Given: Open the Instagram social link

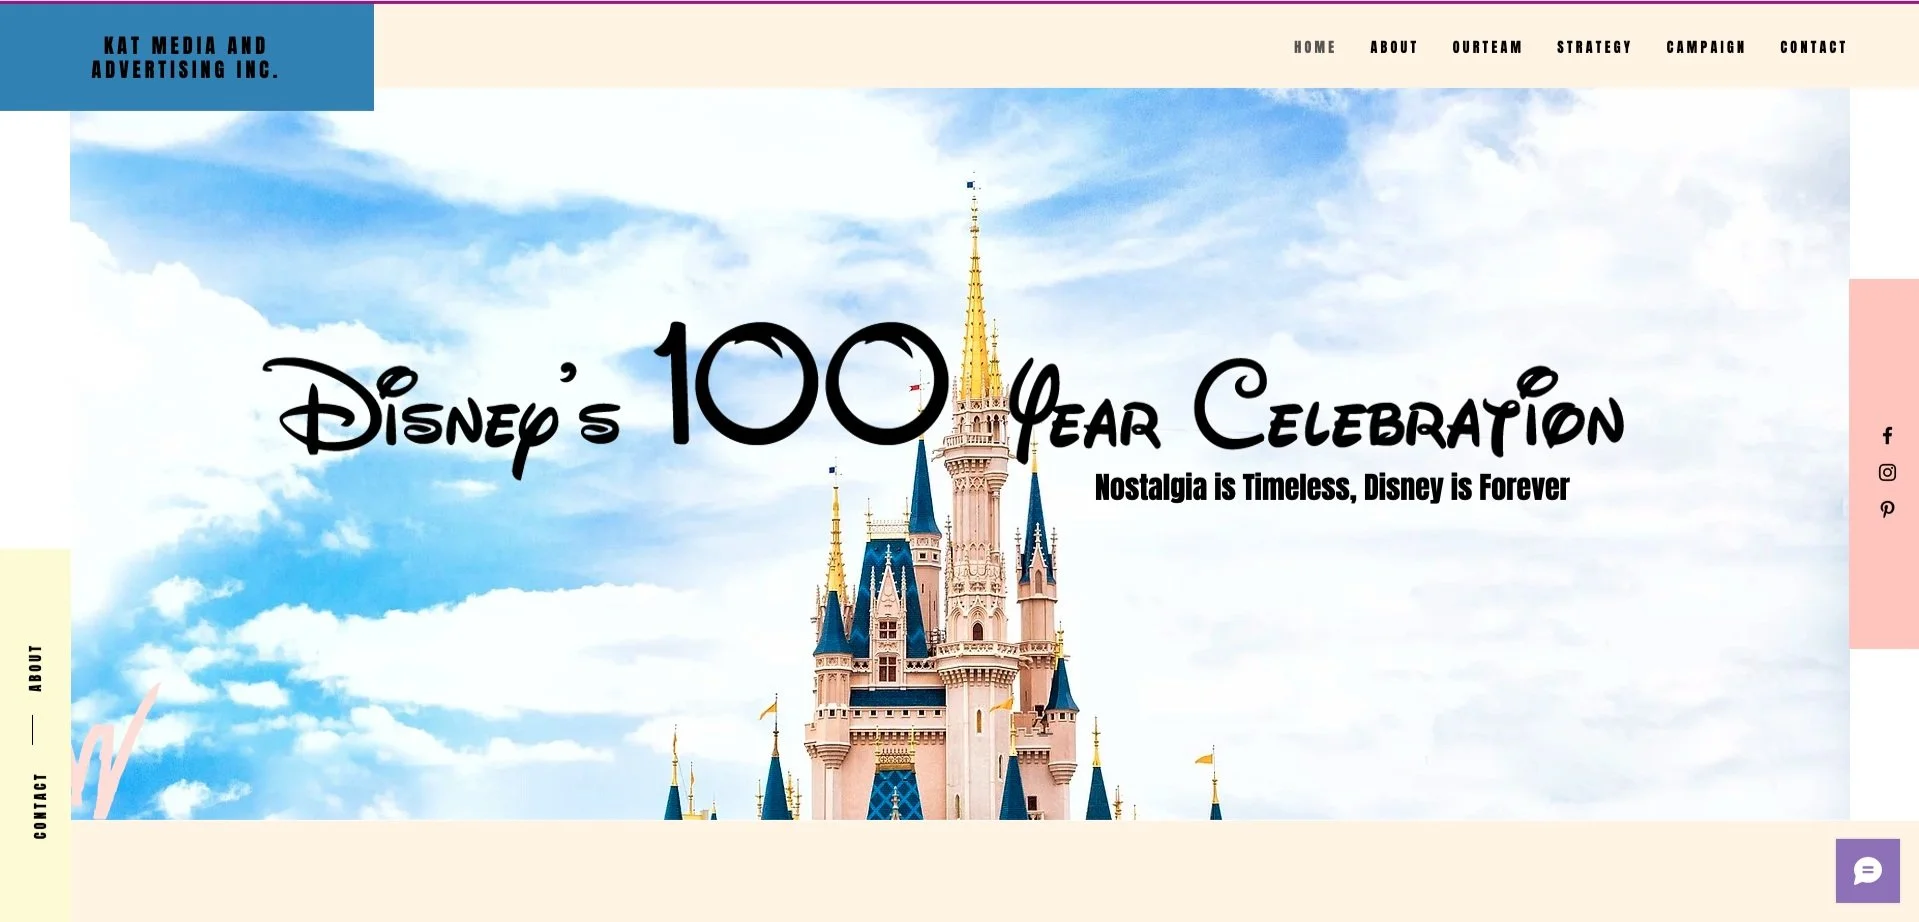Looking at the screenshot, I should tap(1887, 473).
